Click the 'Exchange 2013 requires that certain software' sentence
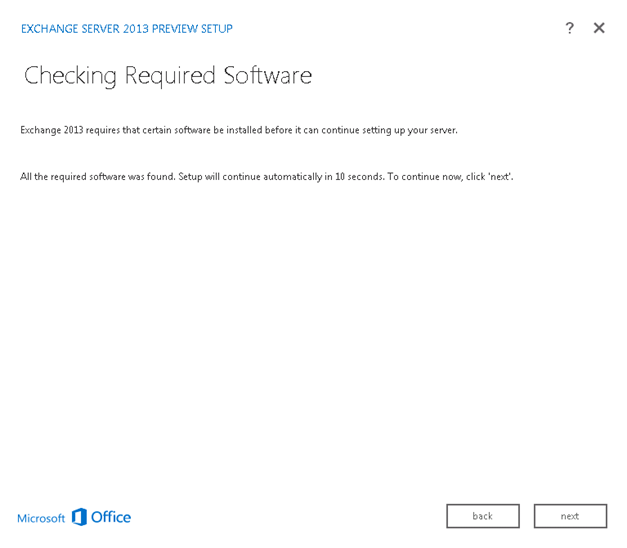 tap(239, 130)
